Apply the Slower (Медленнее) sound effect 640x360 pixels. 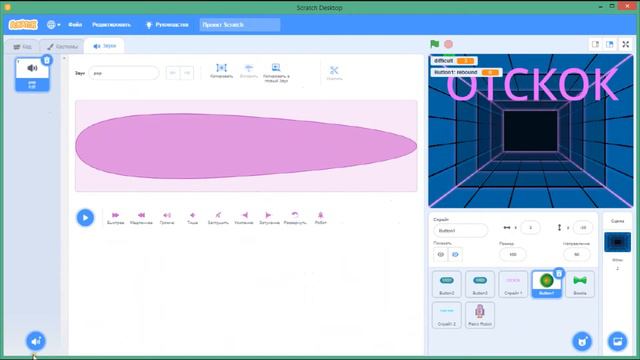pos(141,218)
